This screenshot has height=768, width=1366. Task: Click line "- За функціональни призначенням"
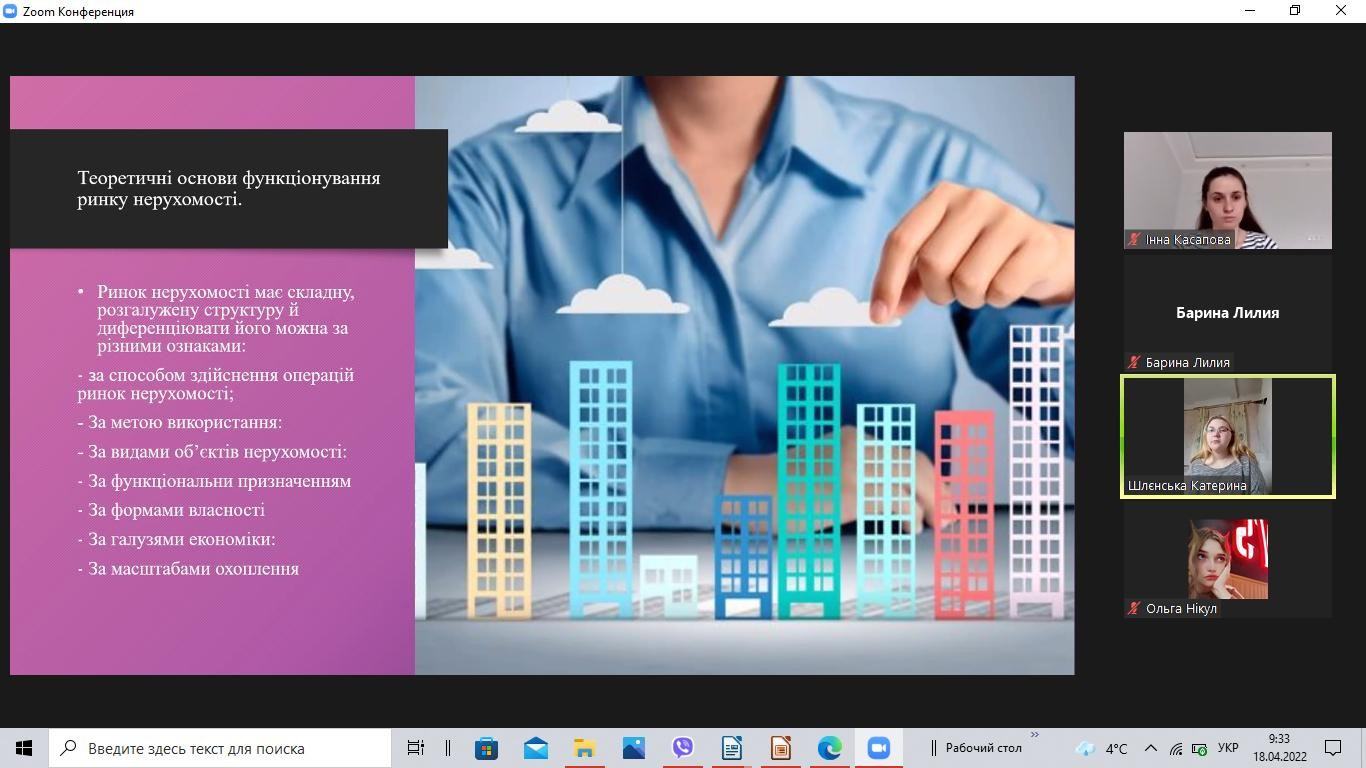[x=214, y=481]
